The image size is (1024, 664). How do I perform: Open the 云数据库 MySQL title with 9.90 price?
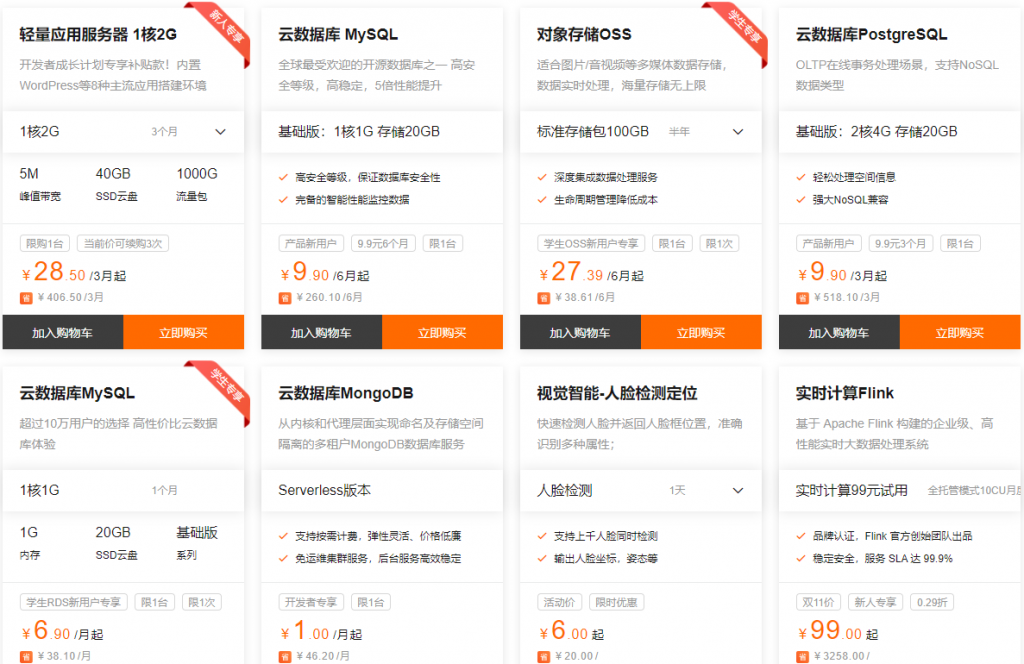click(x=338, y=35)
